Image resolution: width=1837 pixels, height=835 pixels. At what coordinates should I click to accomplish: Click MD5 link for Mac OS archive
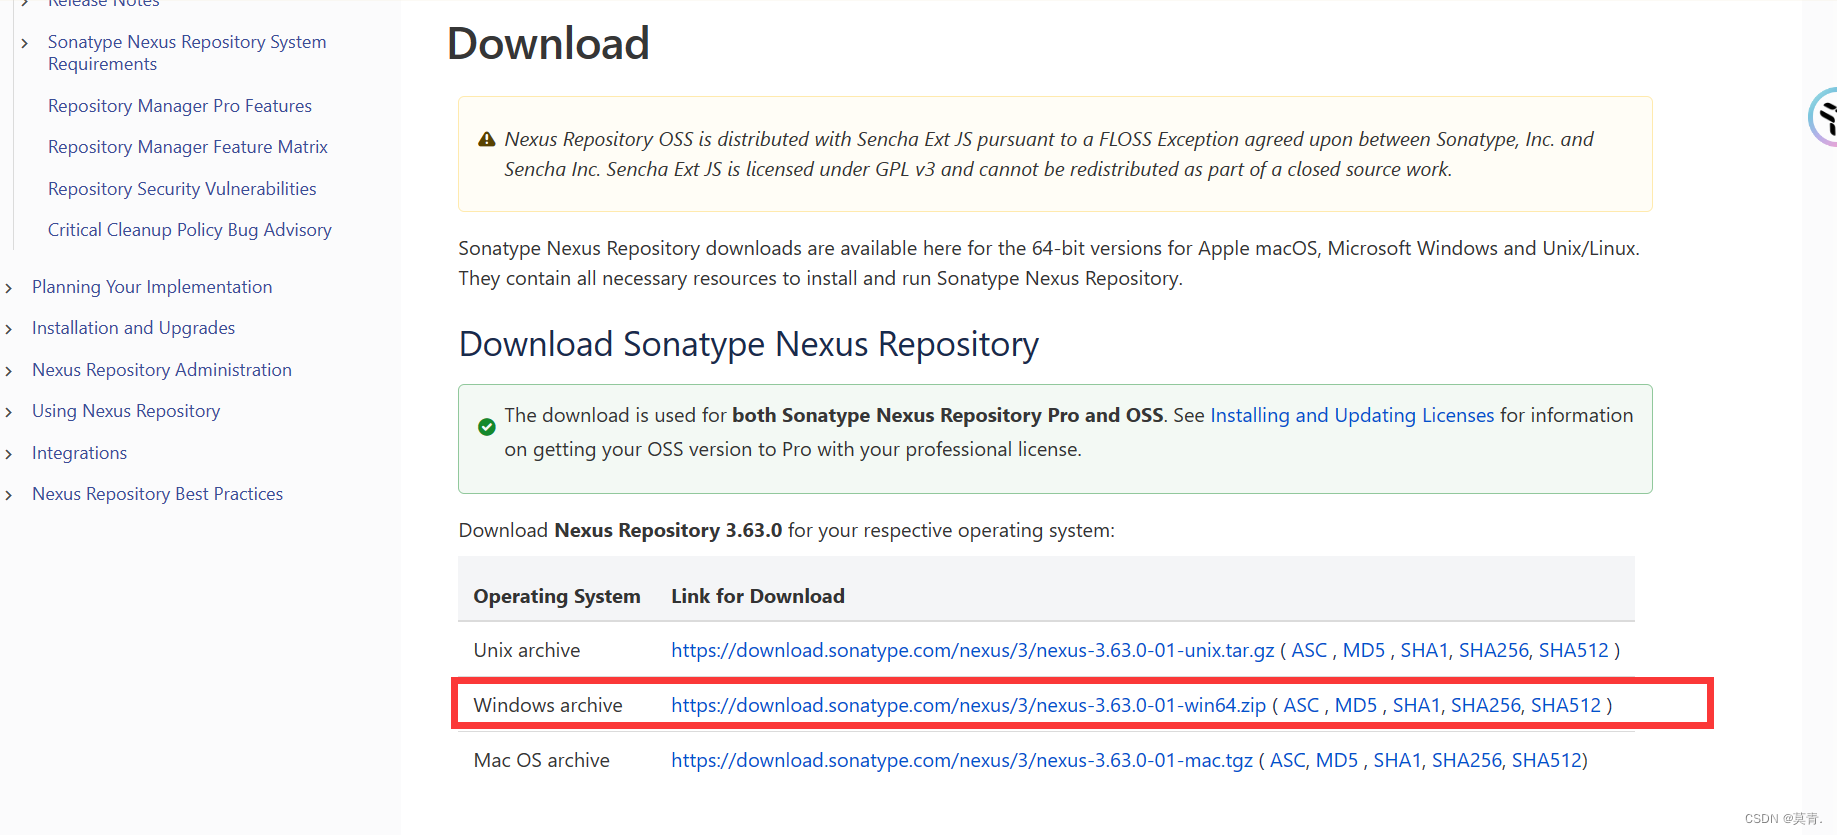coord(1337,760)
